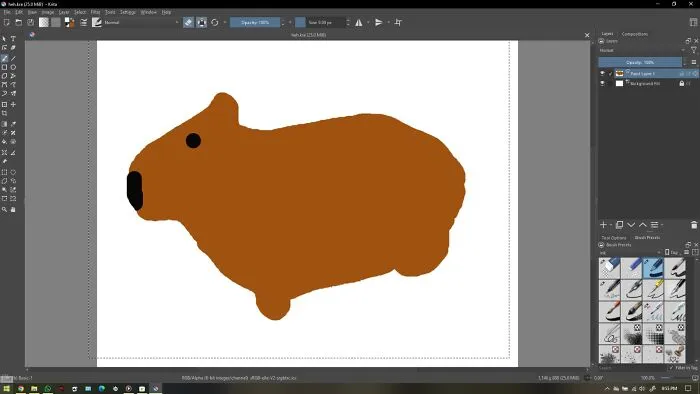The width and height of the screenshot is (700, 394).
Task: Select the Move tool
Action: coord(13,104)
